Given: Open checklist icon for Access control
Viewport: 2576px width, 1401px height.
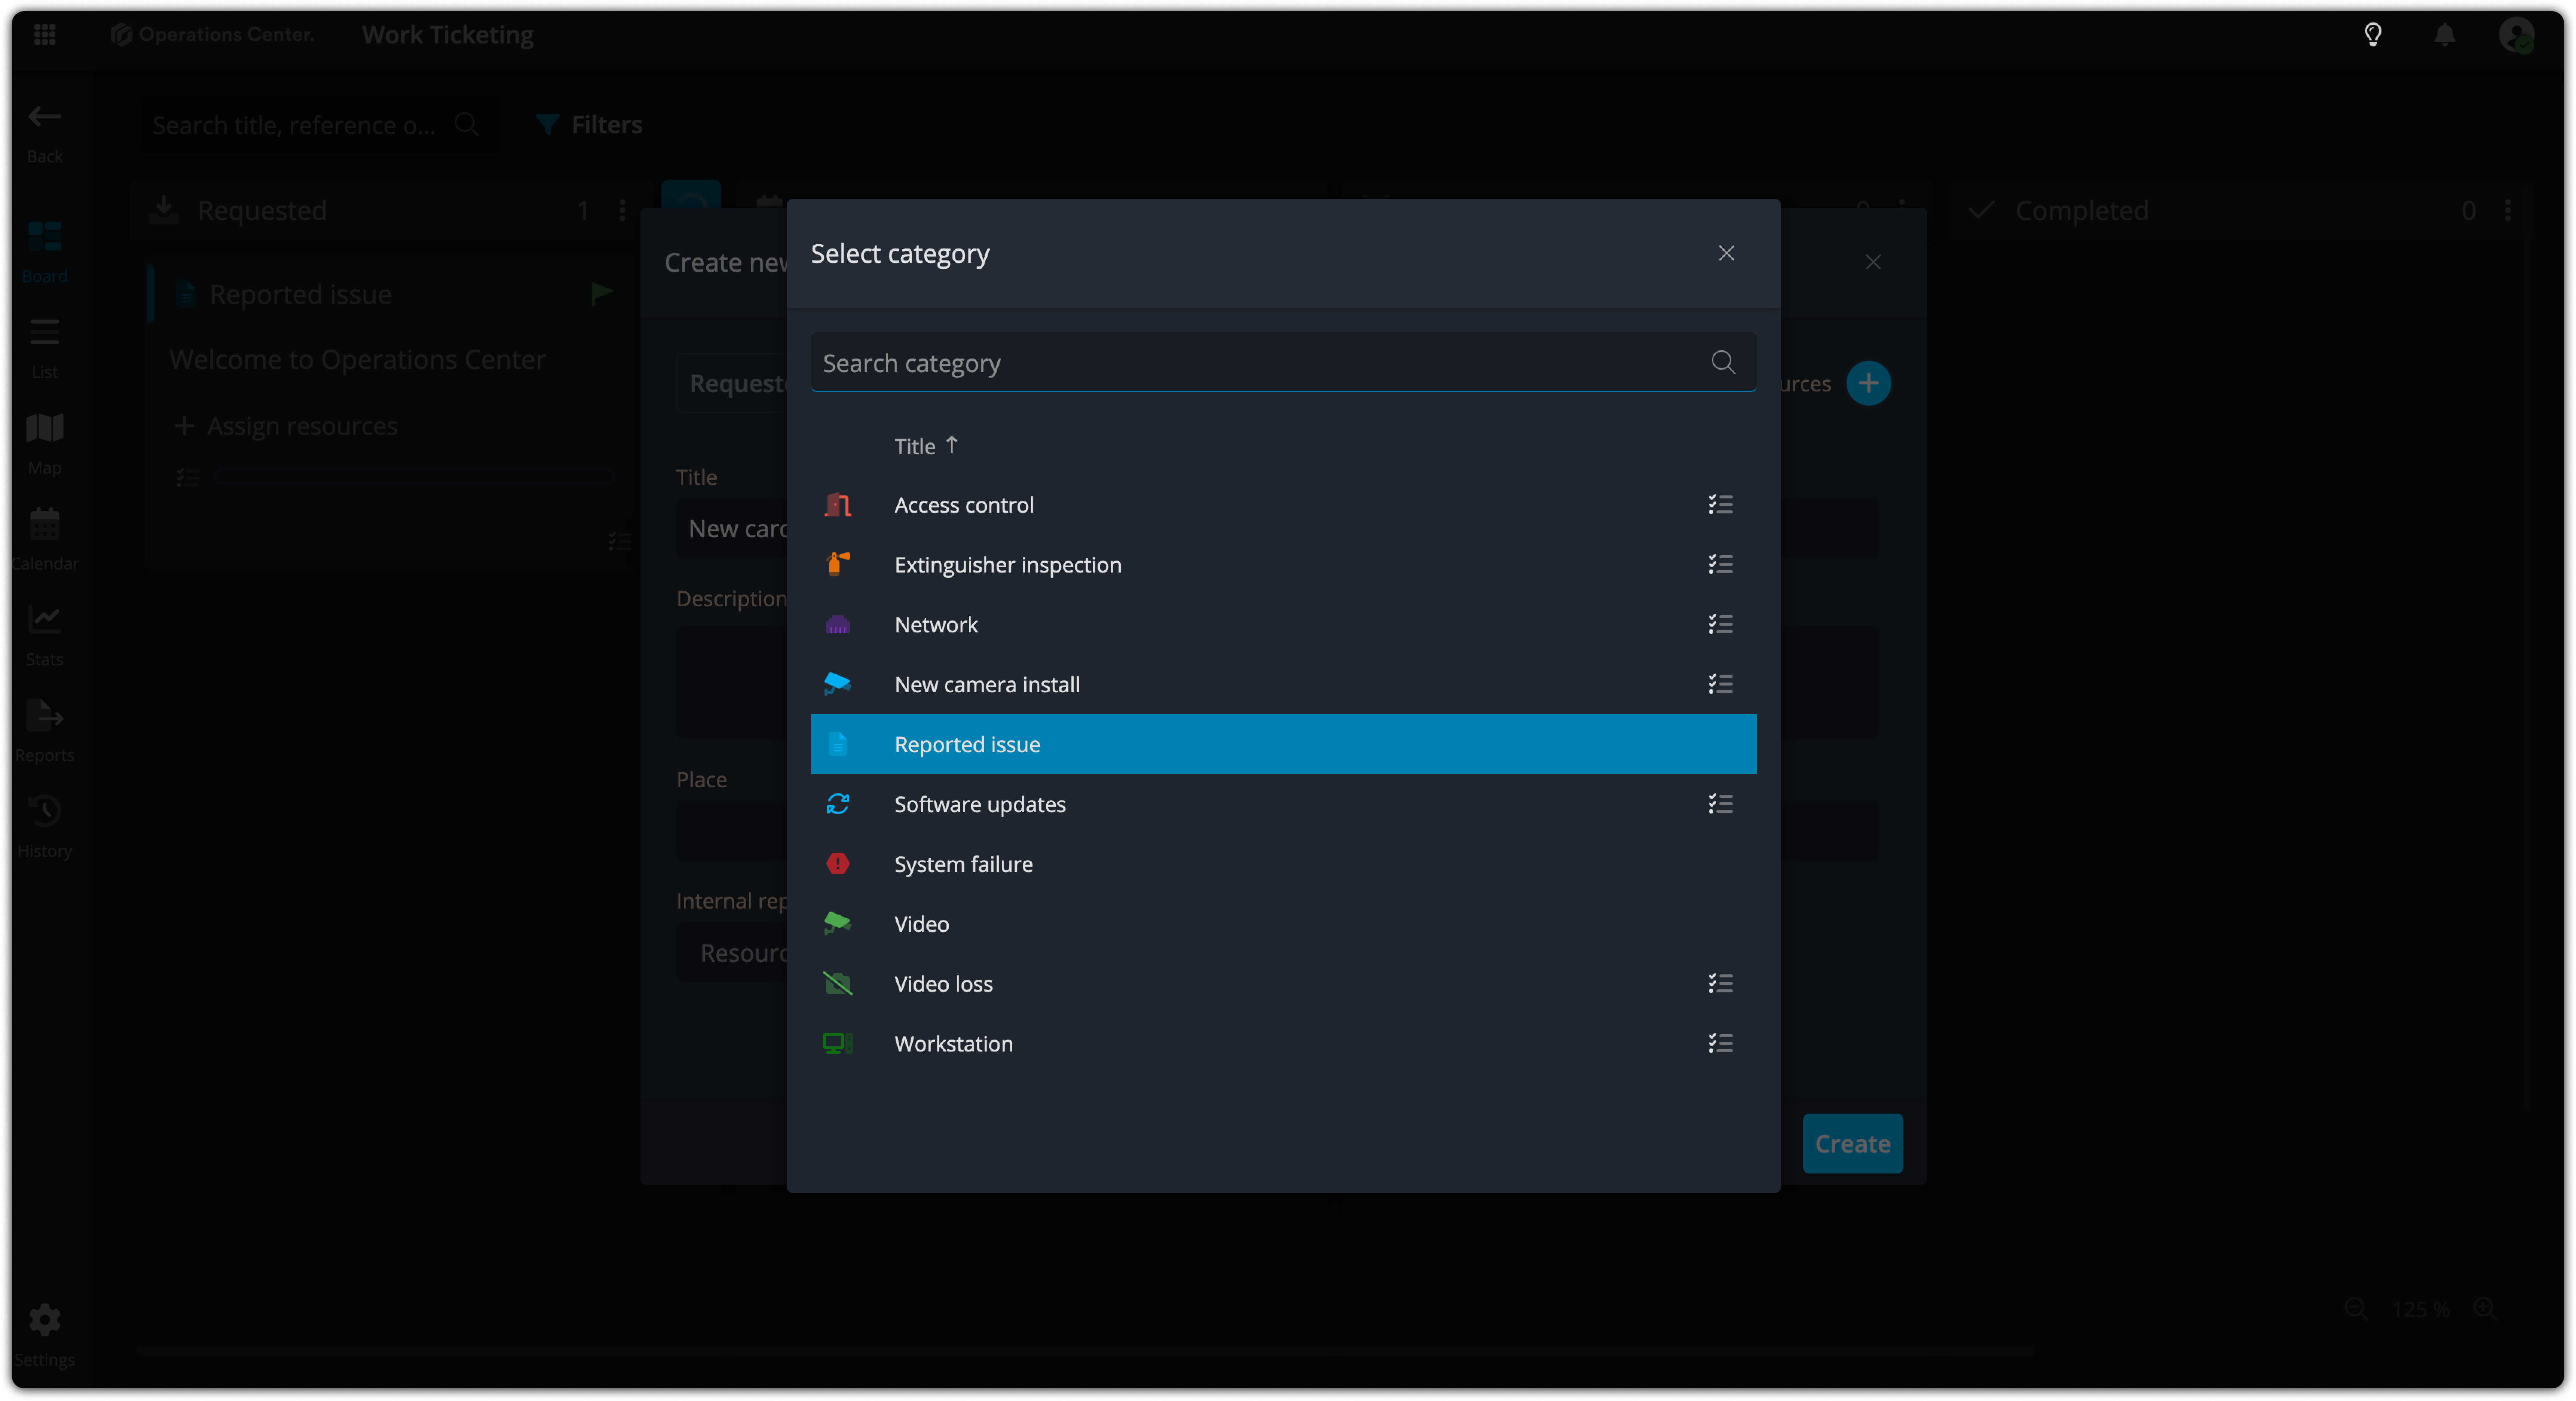Looking at the screenshot, I should tap(1720, 505).
